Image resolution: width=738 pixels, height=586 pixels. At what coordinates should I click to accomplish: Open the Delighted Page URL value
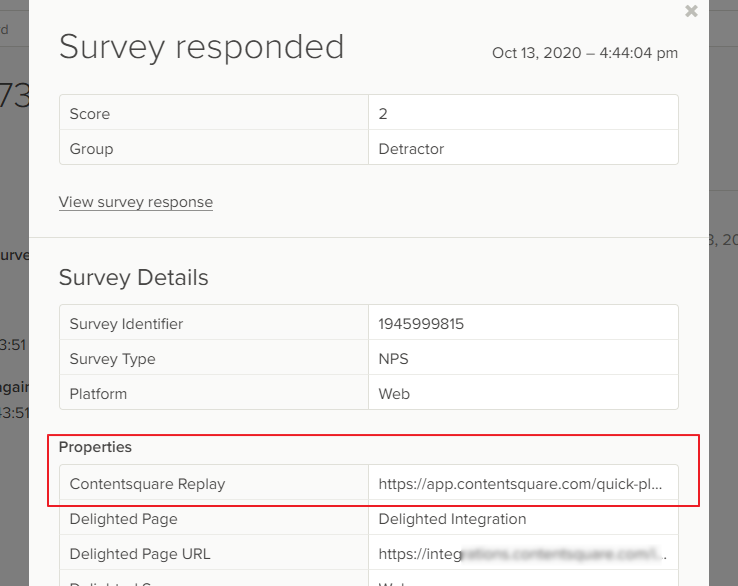point(522,554)
